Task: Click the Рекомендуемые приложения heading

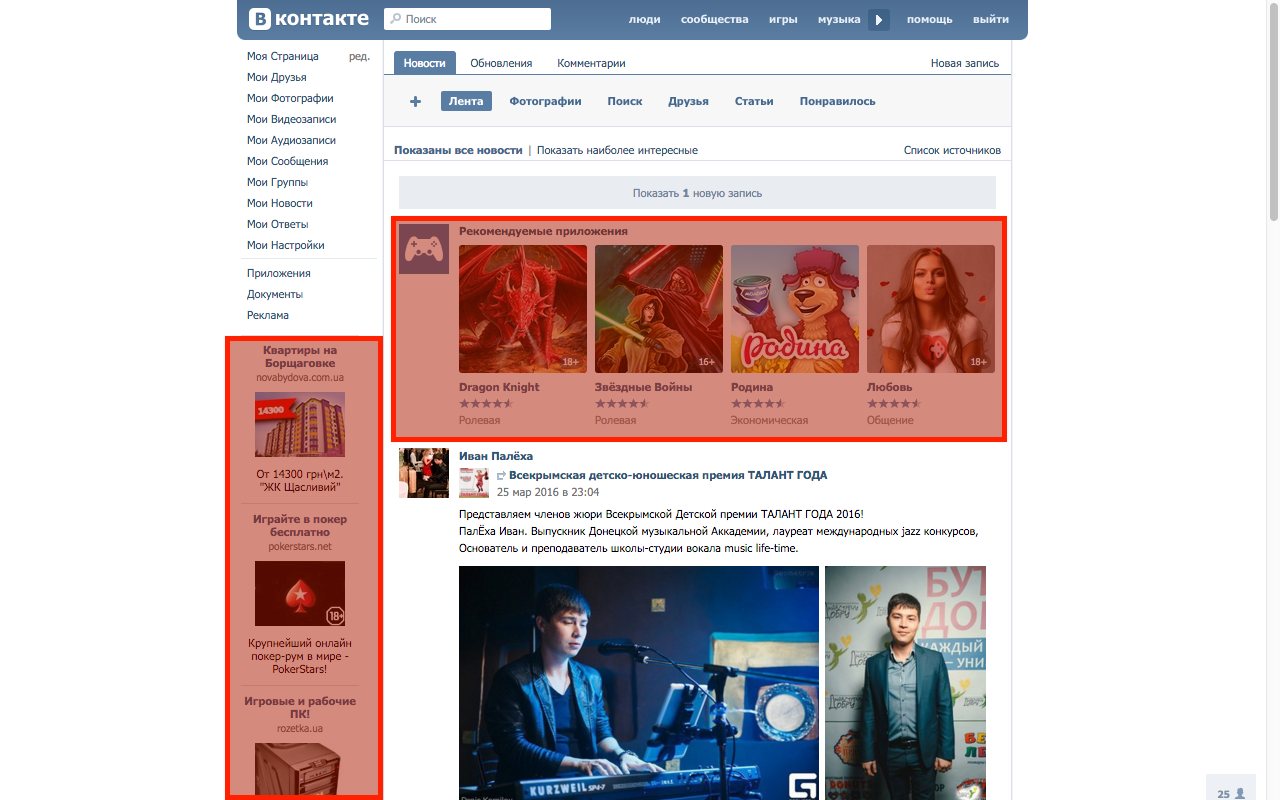Action: pos(543,231)
